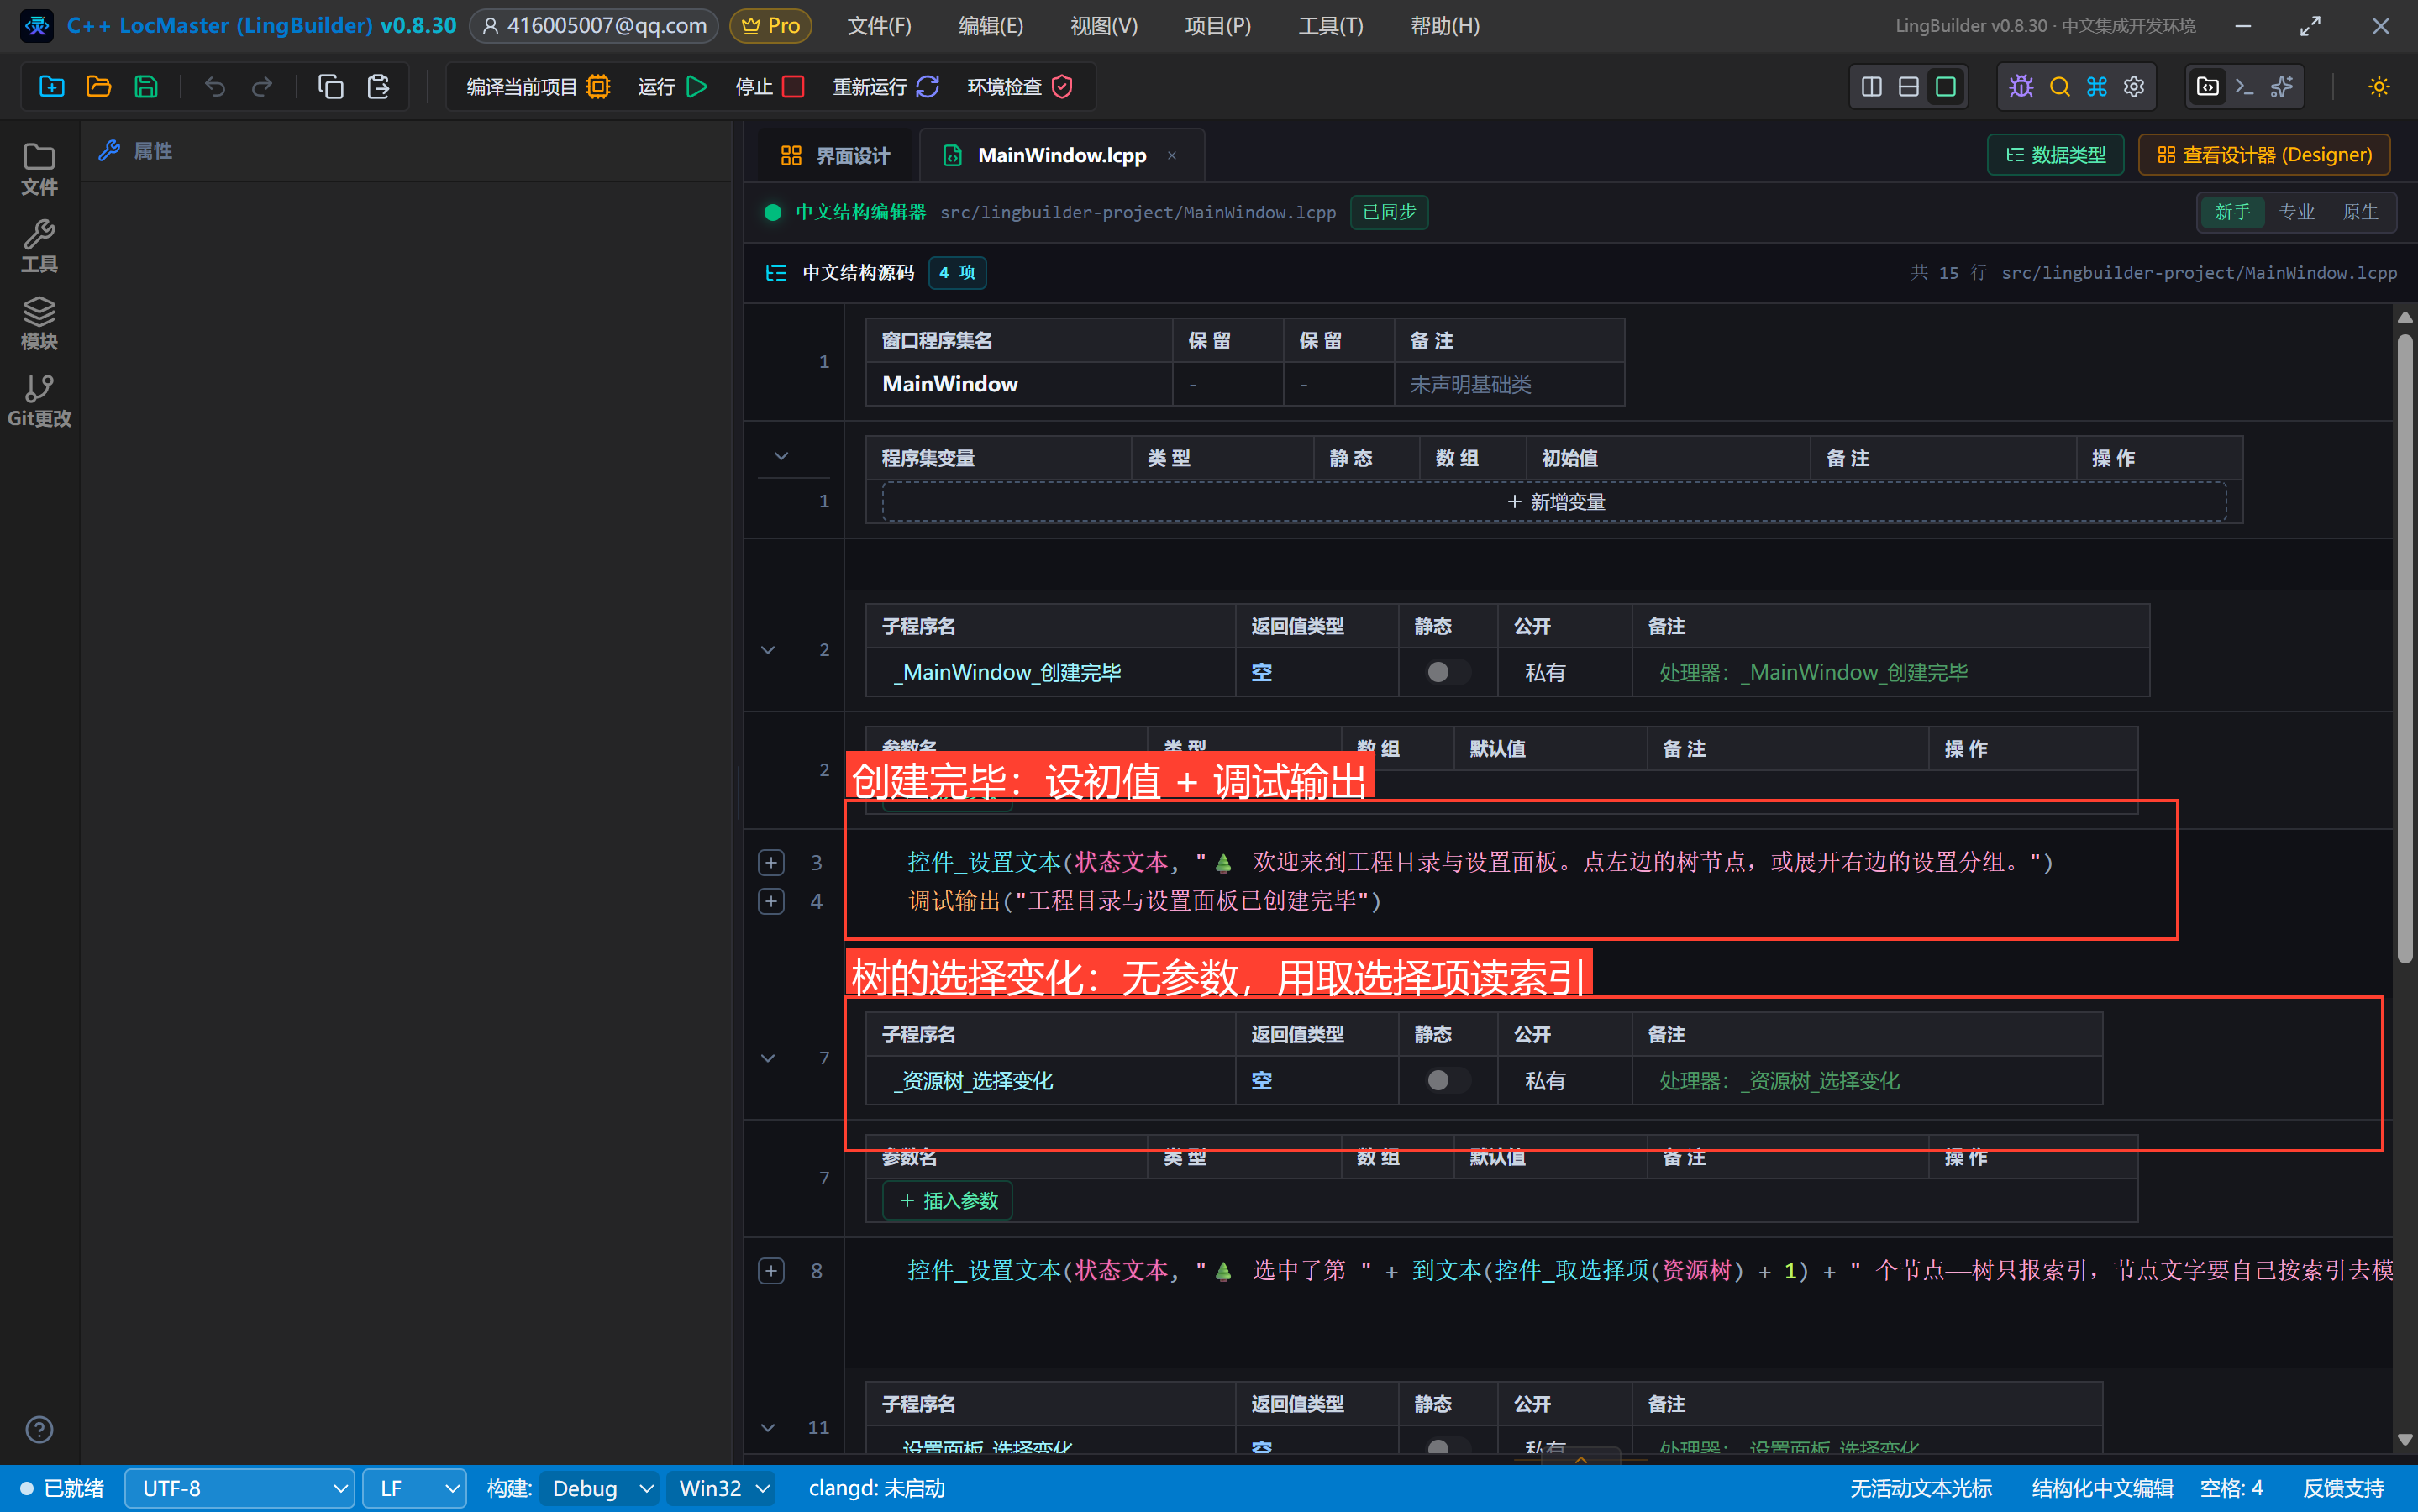Screen dimensions: 2418x1512
Task: Collapse the 程序集变量 section chevron
Action: tap(781, 456)
